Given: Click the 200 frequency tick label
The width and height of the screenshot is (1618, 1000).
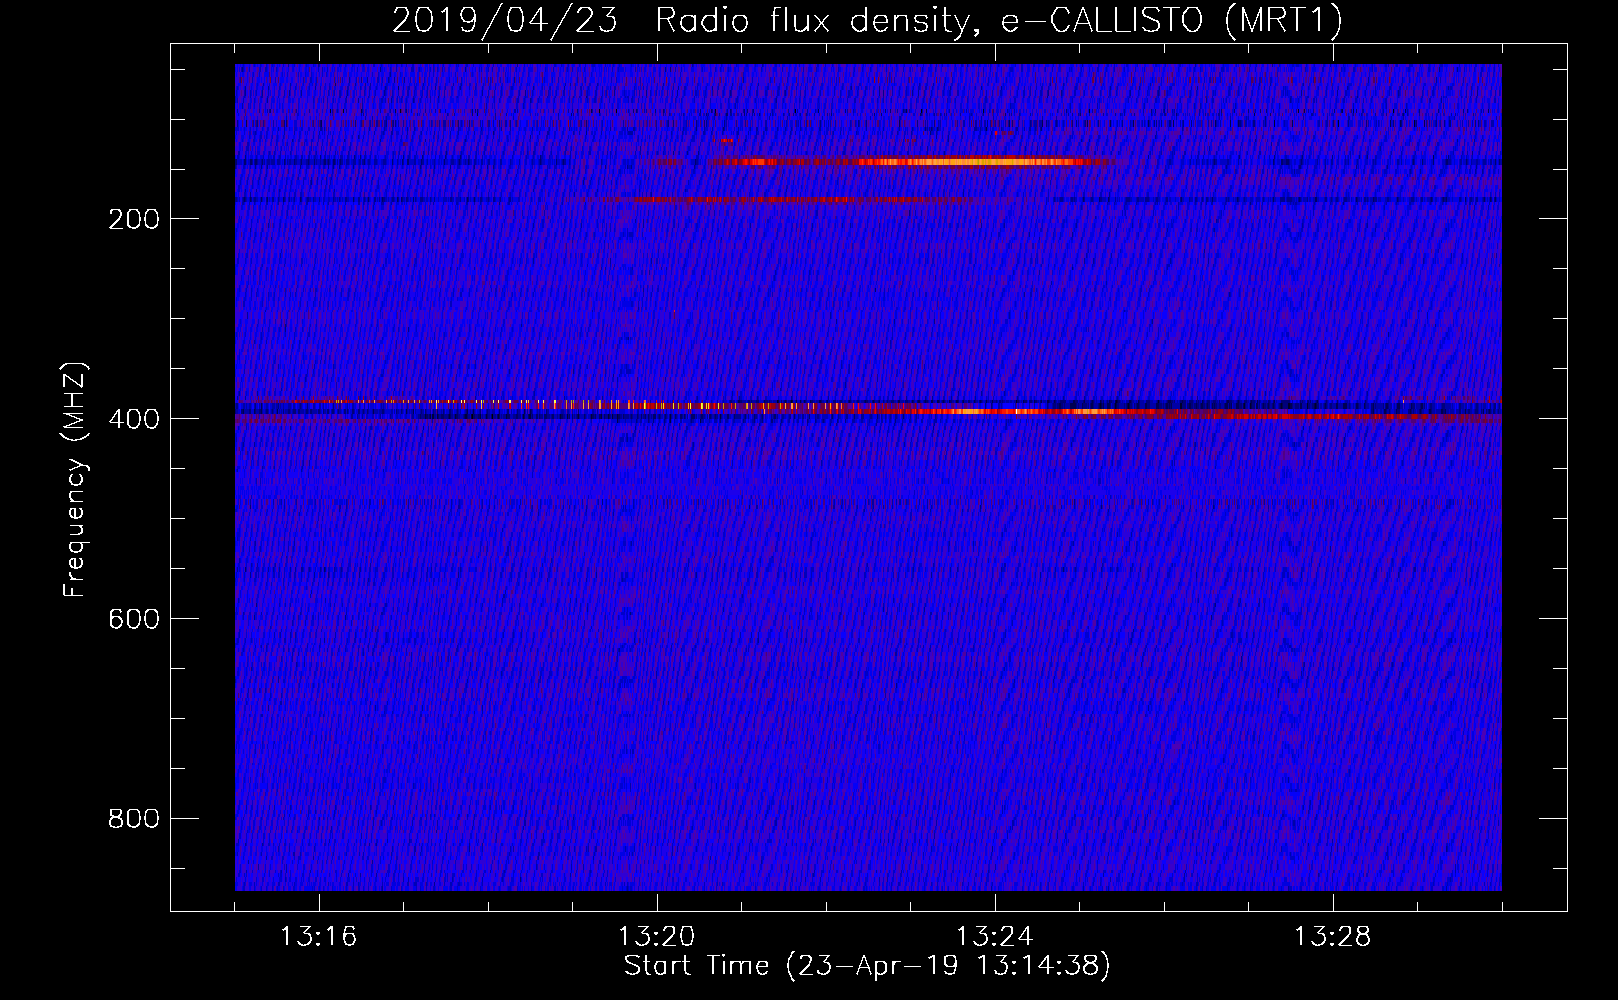Looking at the screenshot, I should pos(134,219).
